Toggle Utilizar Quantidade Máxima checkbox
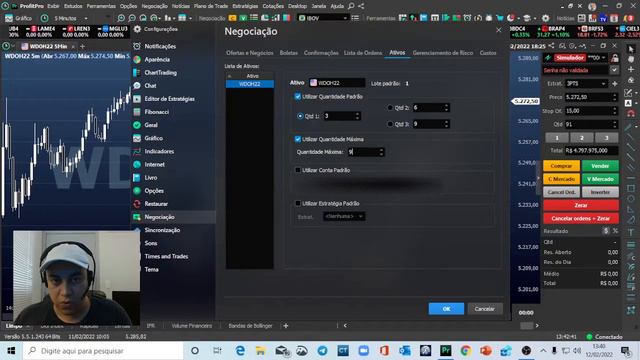 [298, 139]
